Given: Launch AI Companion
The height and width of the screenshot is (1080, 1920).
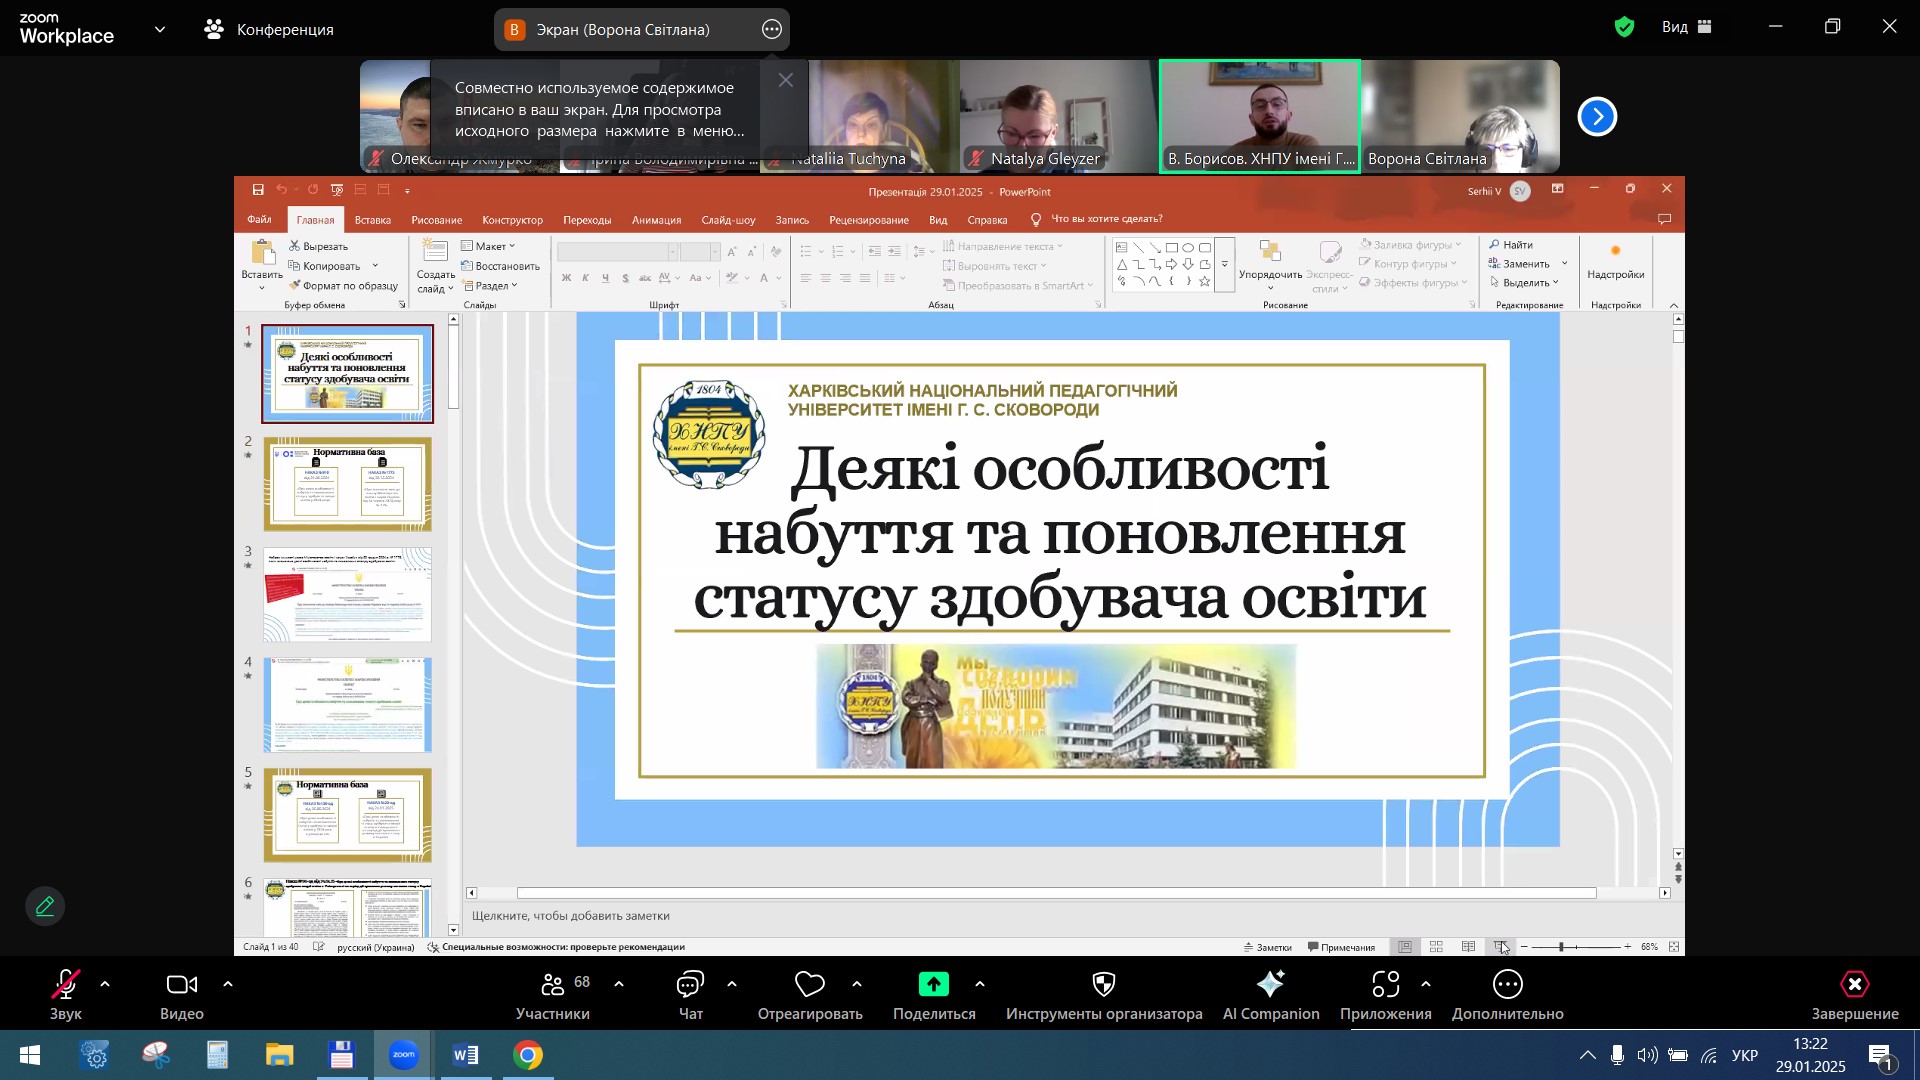Looking at the screenshot, I should 1271,995.
